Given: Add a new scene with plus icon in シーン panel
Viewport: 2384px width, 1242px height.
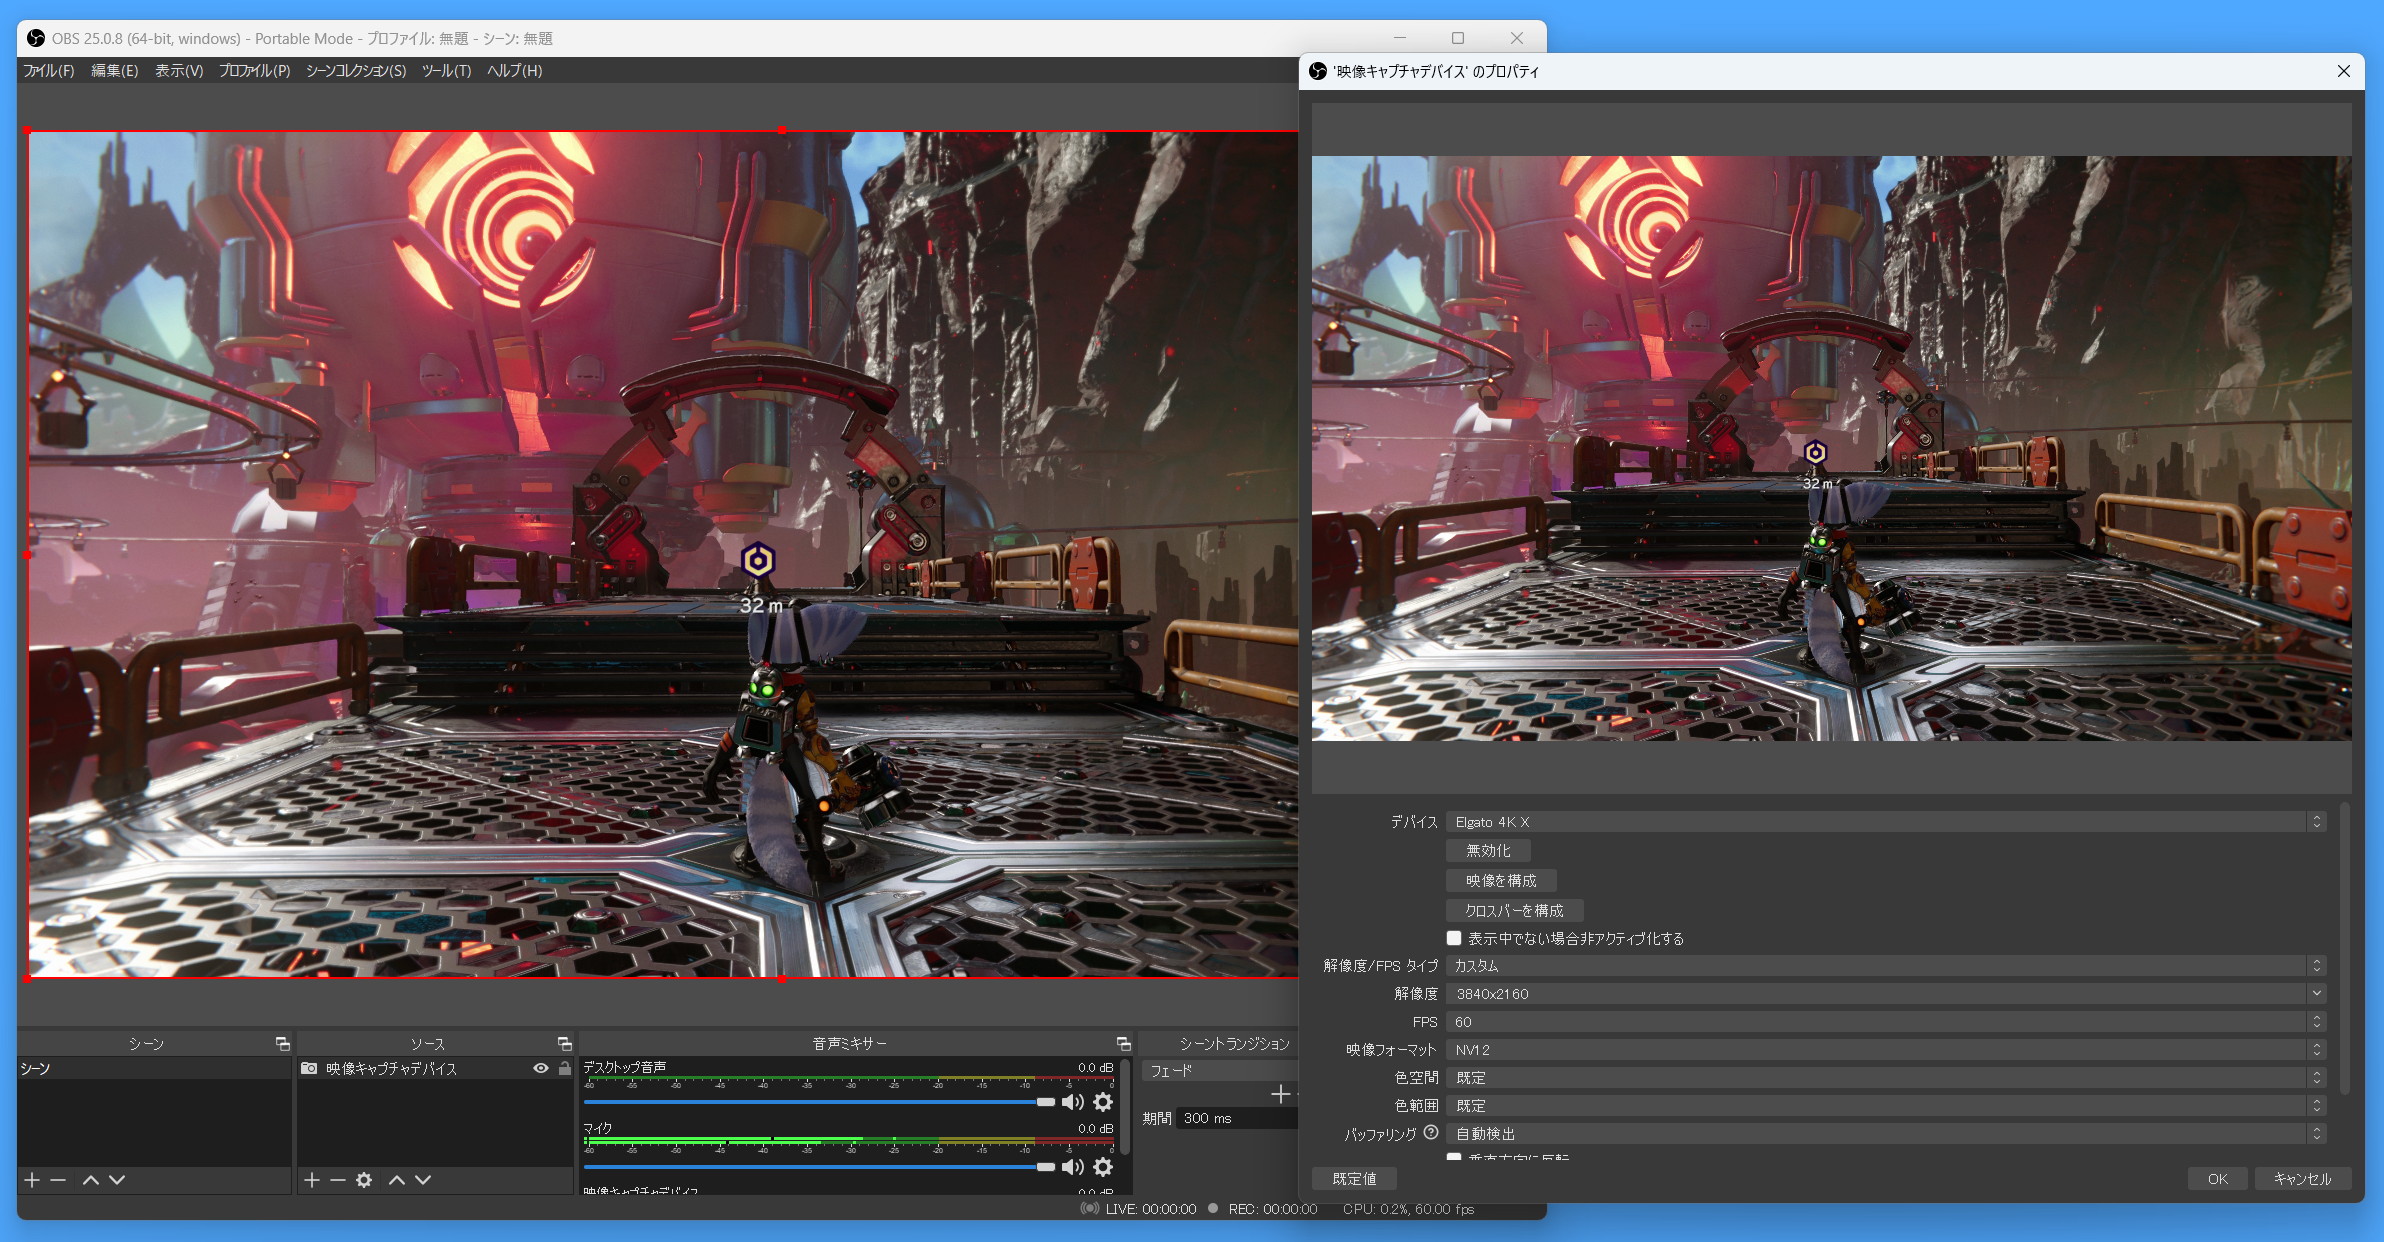Looking at the screenshot, I should coord(32,1180).
